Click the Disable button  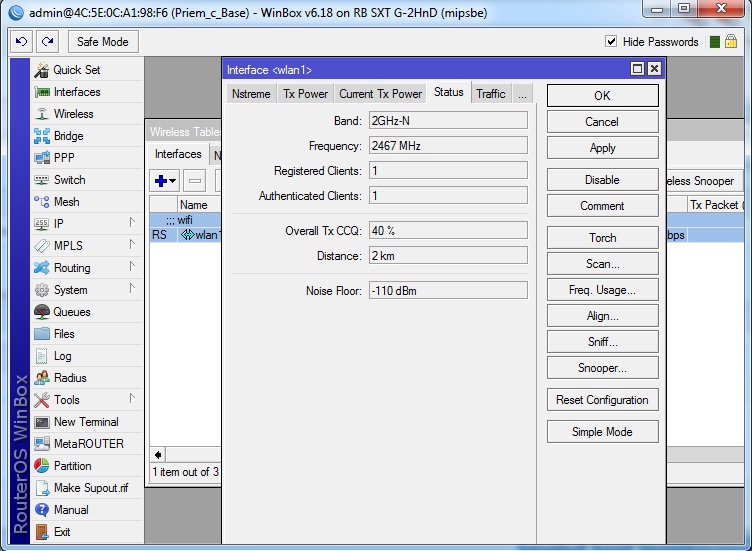point(602,180)
